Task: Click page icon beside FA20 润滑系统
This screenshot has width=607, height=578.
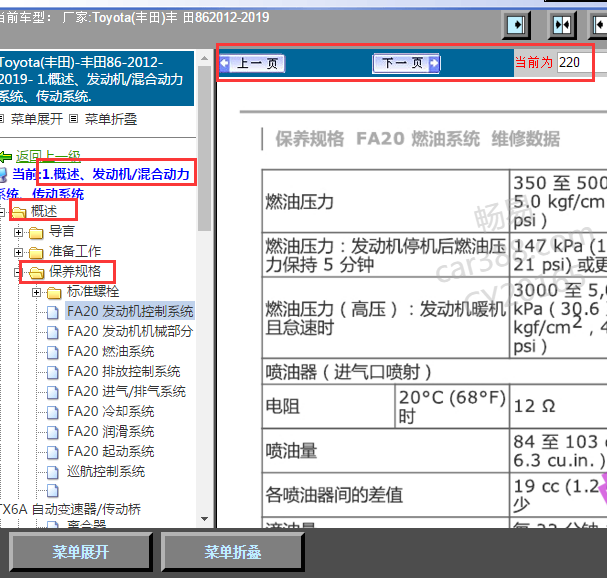Action: click(53, 432)
